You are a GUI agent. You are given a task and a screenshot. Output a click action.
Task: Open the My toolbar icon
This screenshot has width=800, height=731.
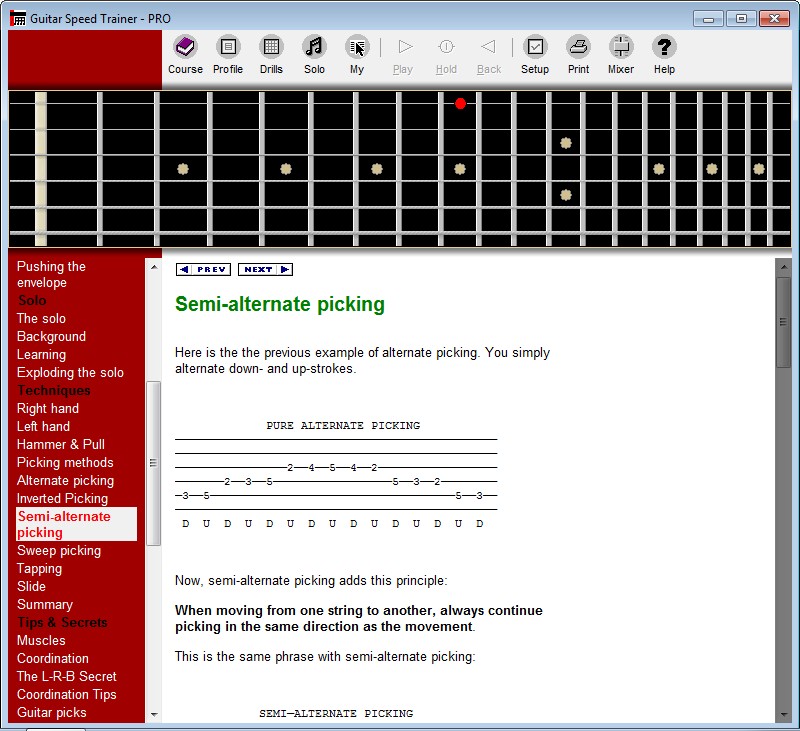(x=357, y=47)
